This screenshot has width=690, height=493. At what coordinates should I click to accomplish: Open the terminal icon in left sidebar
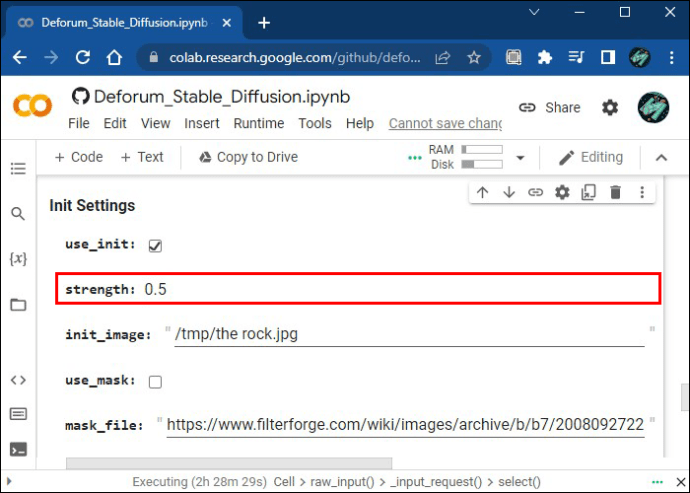pos(18,449)
